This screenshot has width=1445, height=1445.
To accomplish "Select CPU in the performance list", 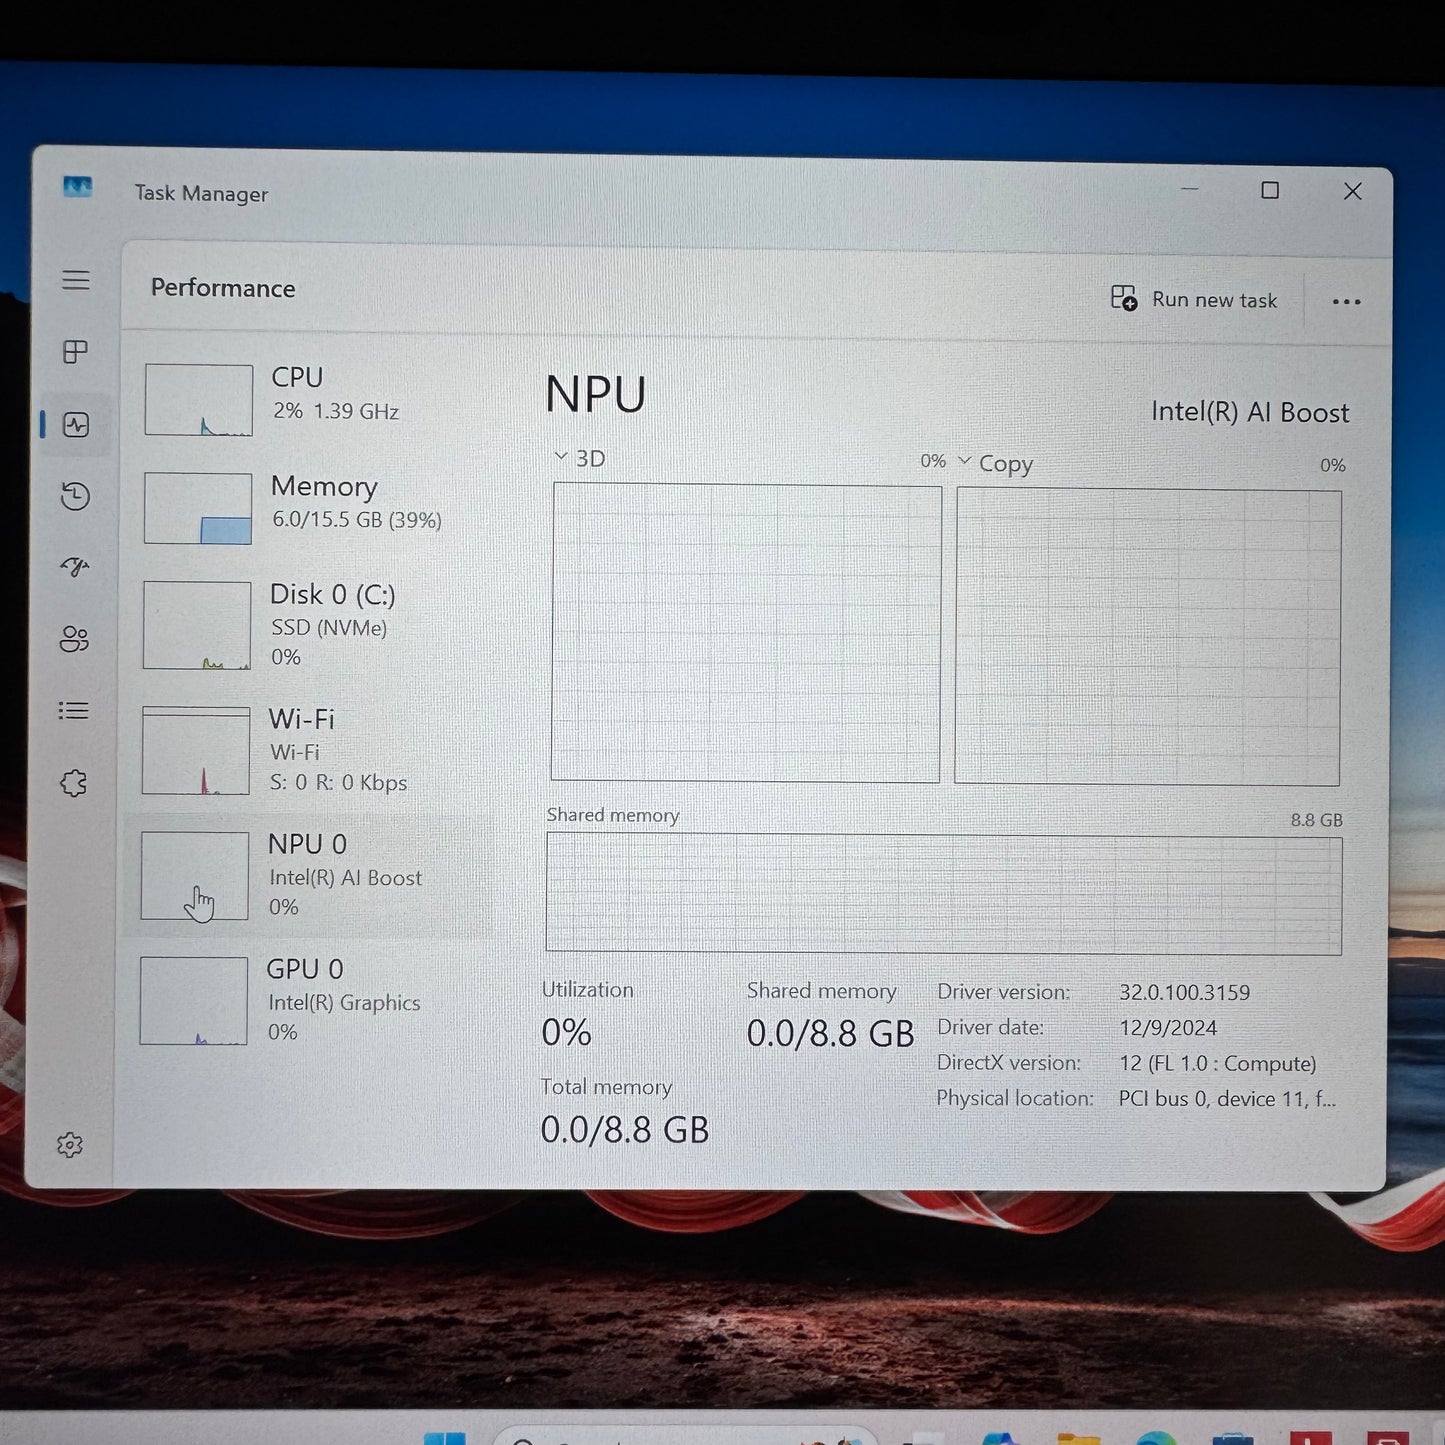I will tap(310, 399).
